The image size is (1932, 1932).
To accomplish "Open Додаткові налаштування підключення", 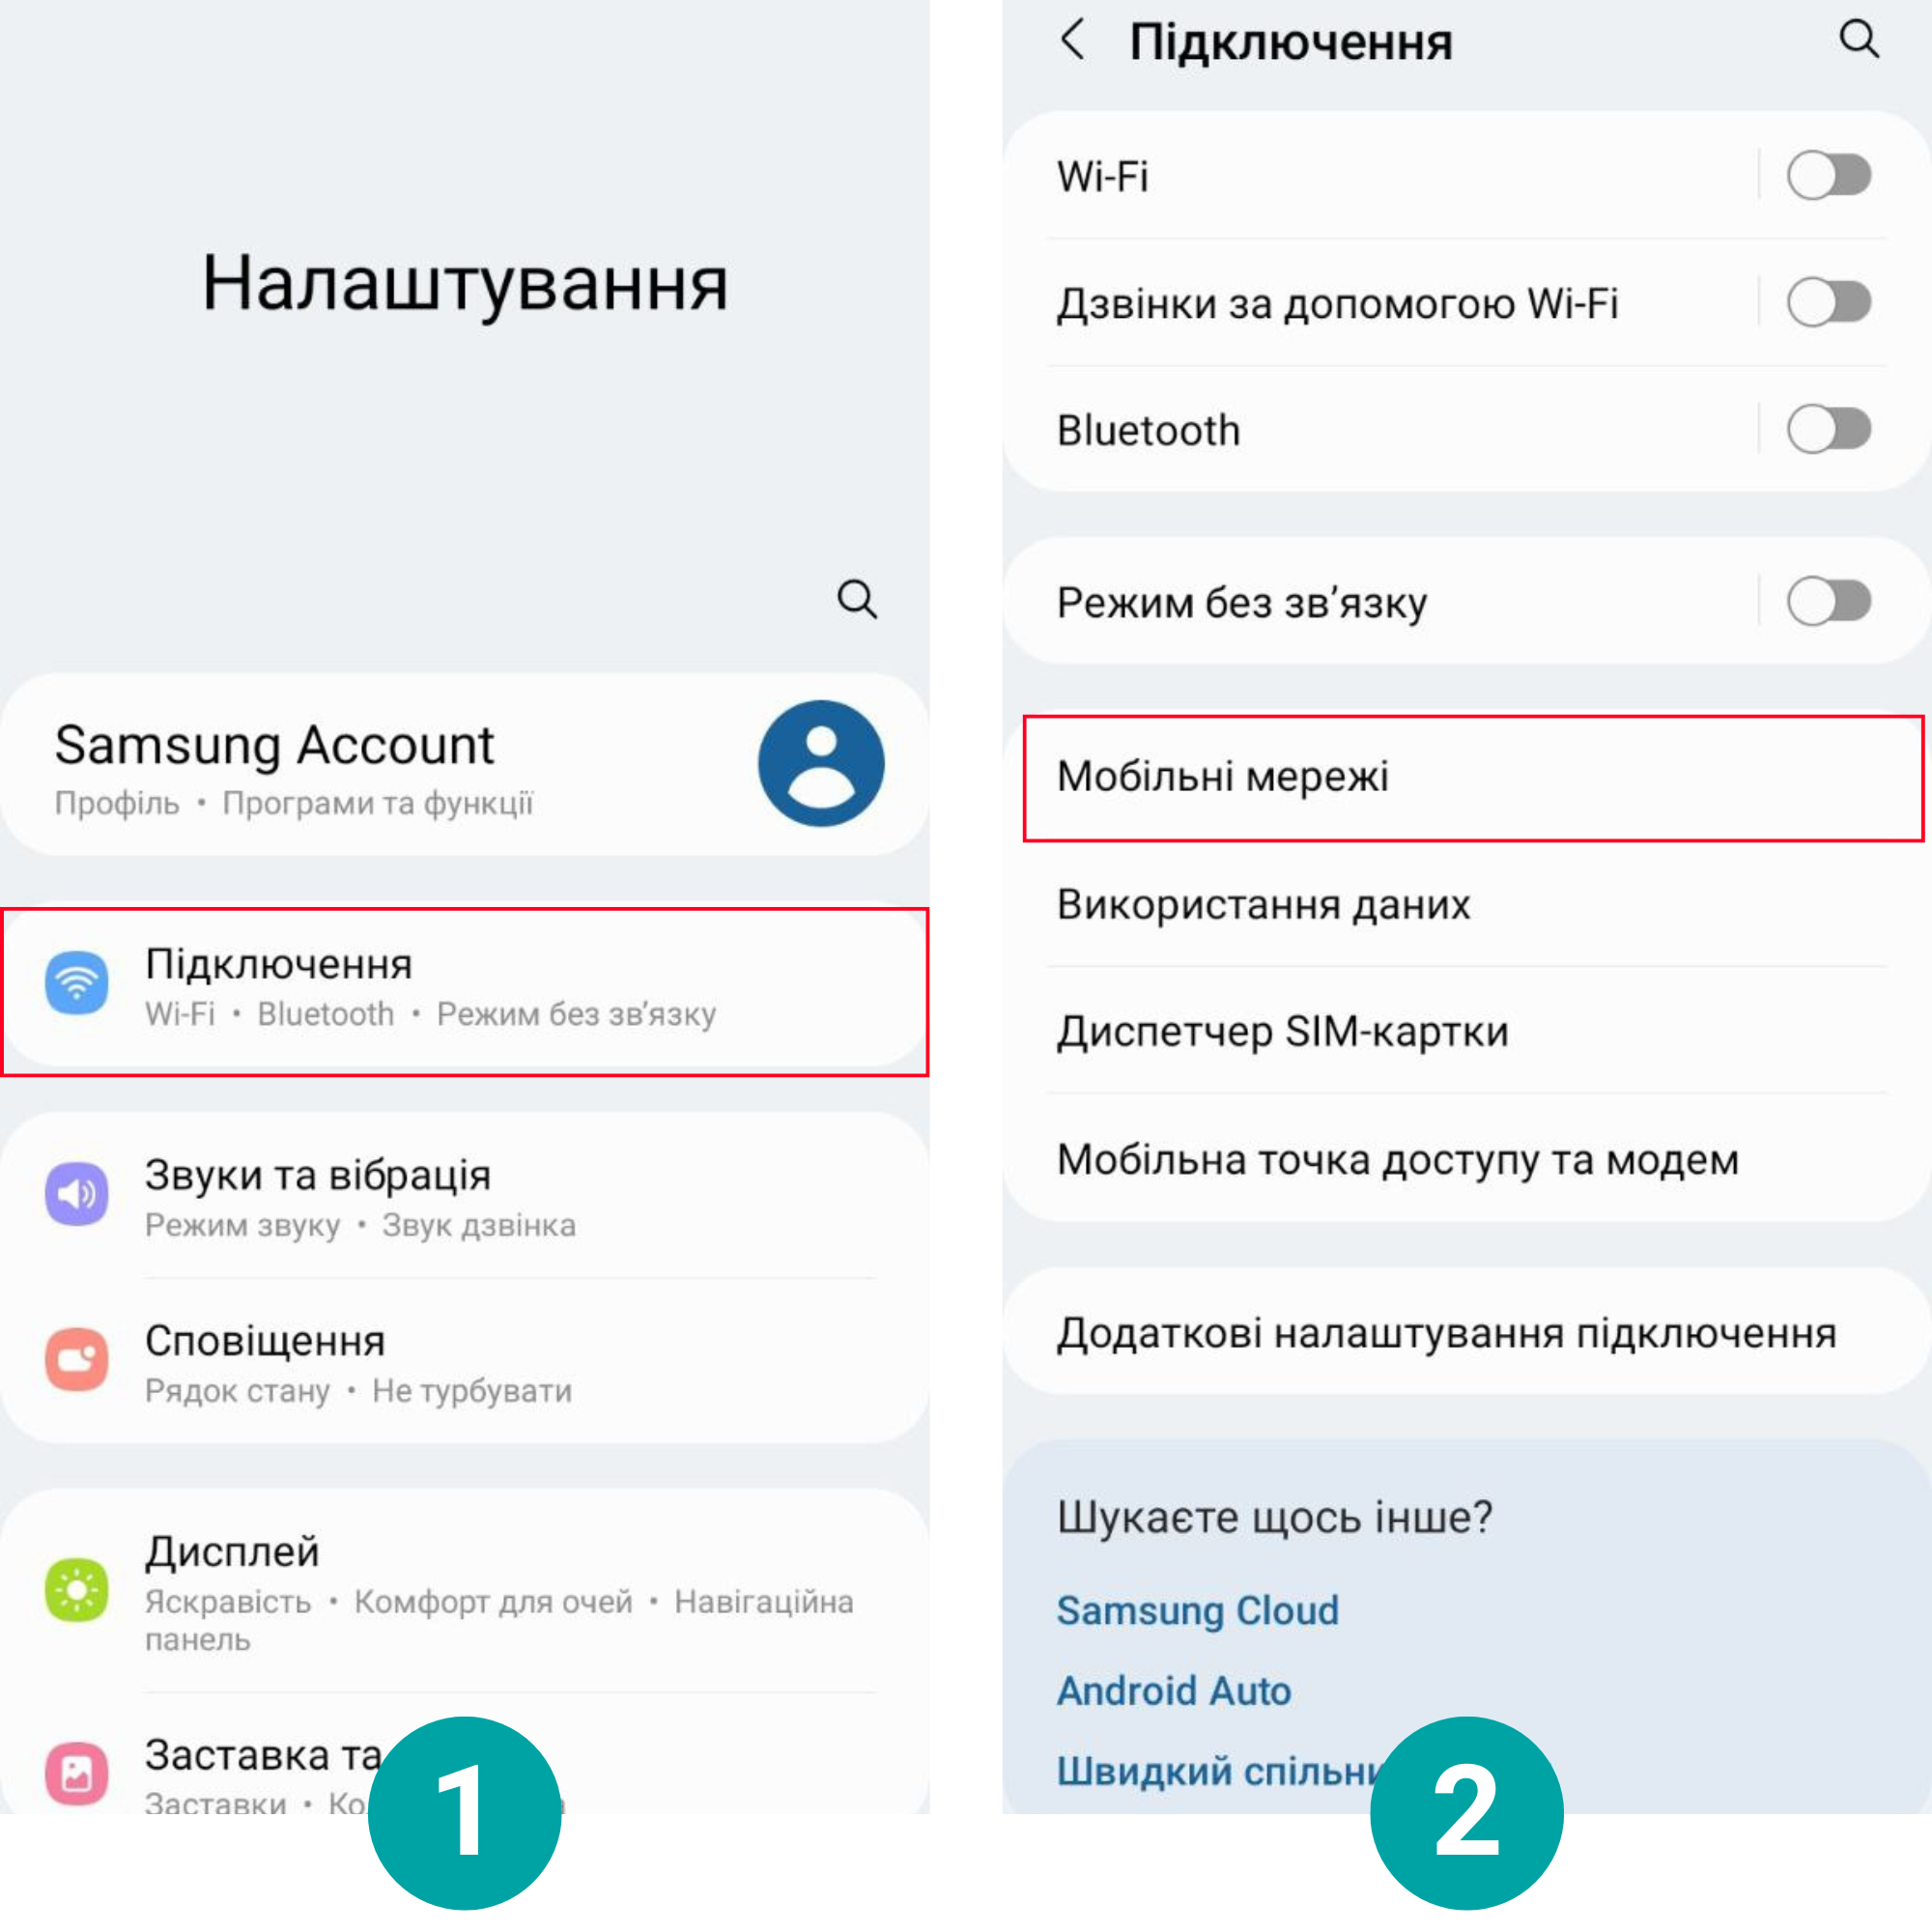I will pyautogui.click(x=1466, y=1331).
